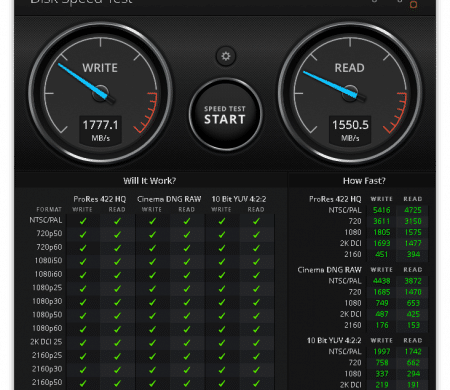Select the 10 Bit YUV 1080 read value 294
Viewport: 450px width, 390px height.
point(413,373)
